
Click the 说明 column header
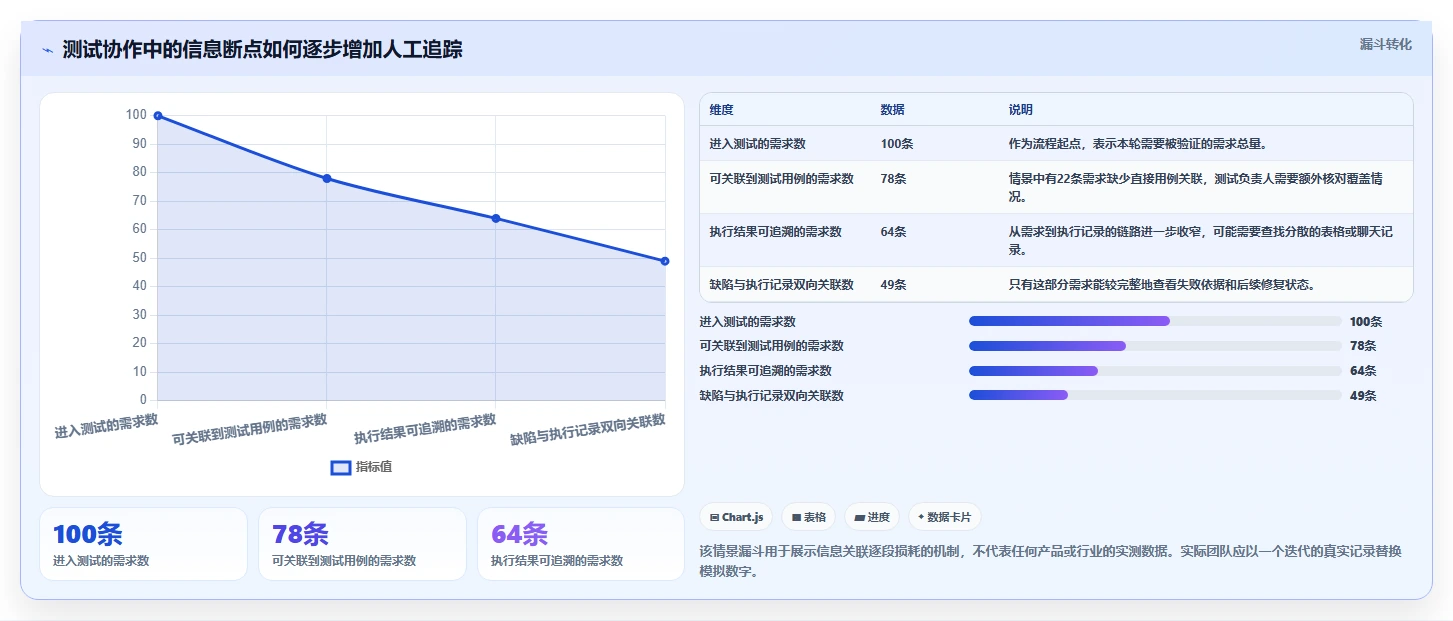pos(1020,110)
